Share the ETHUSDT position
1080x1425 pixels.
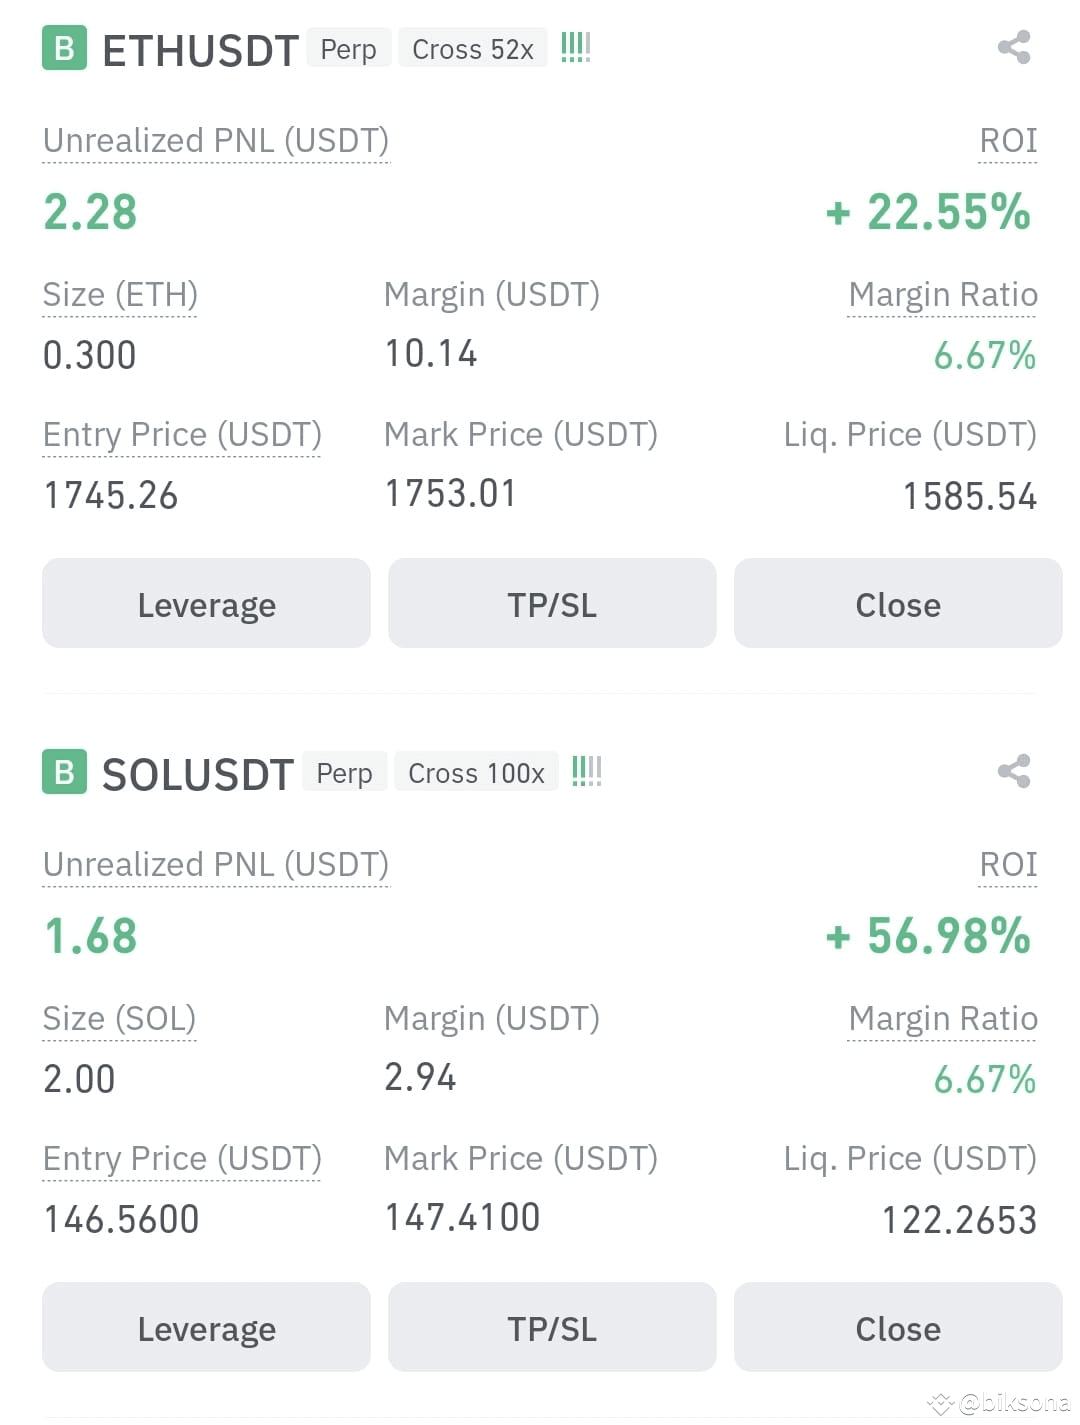click(x=1014, y=47)
